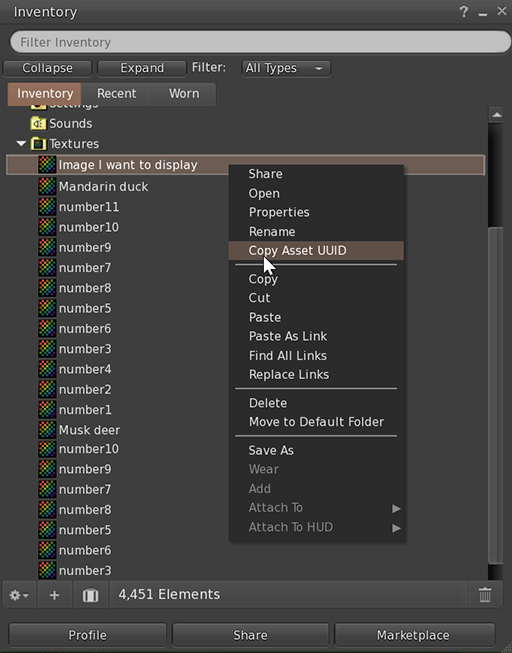This screenshot has height=653, width=512.
Task: Open the gear options menu at bottom
Action: [19, 595]
